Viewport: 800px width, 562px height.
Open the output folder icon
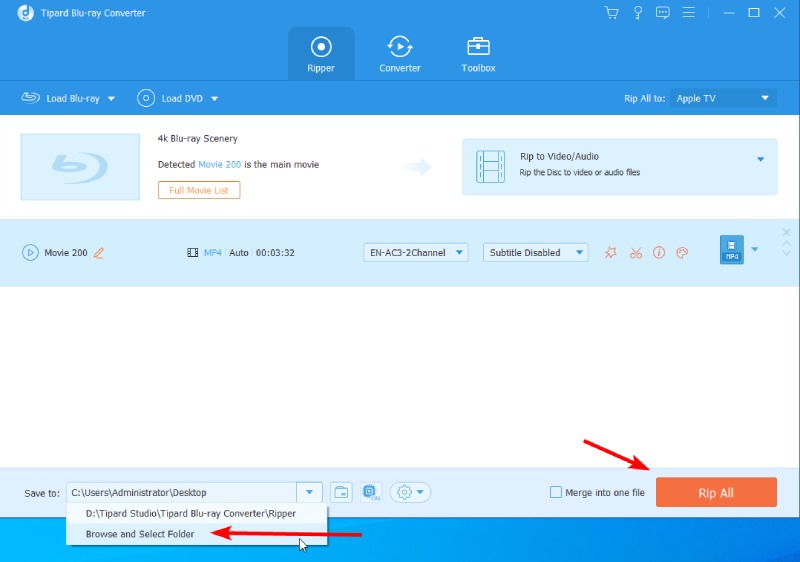[x=341, y=493]
